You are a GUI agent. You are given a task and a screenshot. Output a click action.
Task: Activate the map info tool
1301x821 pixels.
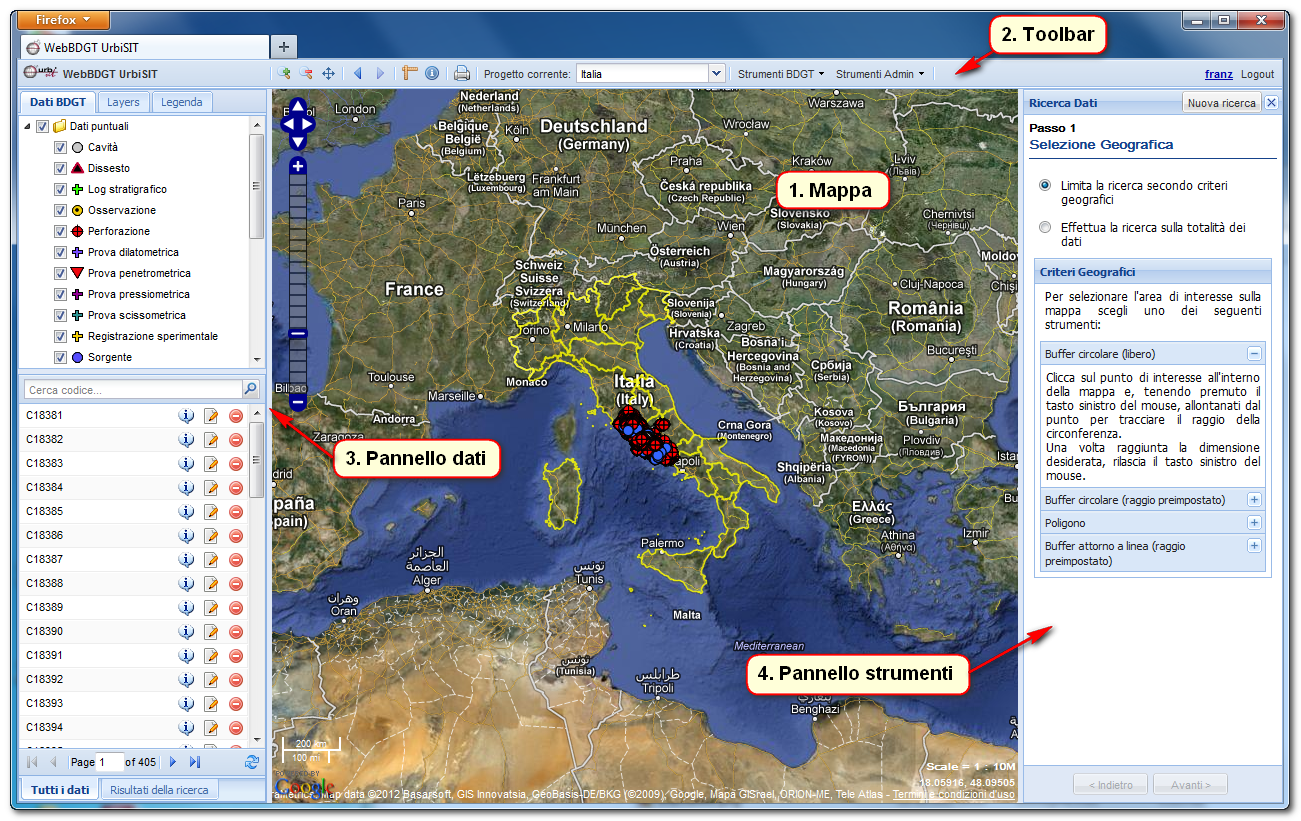pyautogui.click(x=432, y=73)
